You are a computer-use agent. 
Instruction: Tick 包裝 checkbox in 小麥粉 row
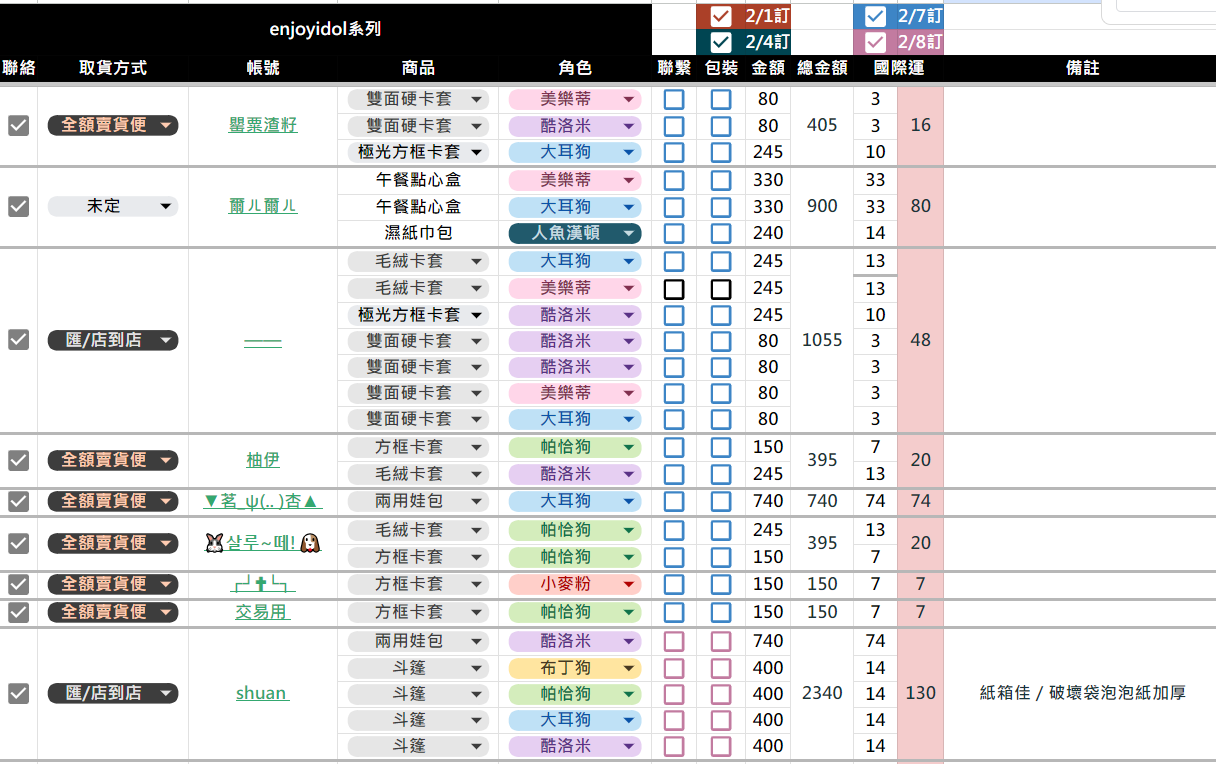721,584
